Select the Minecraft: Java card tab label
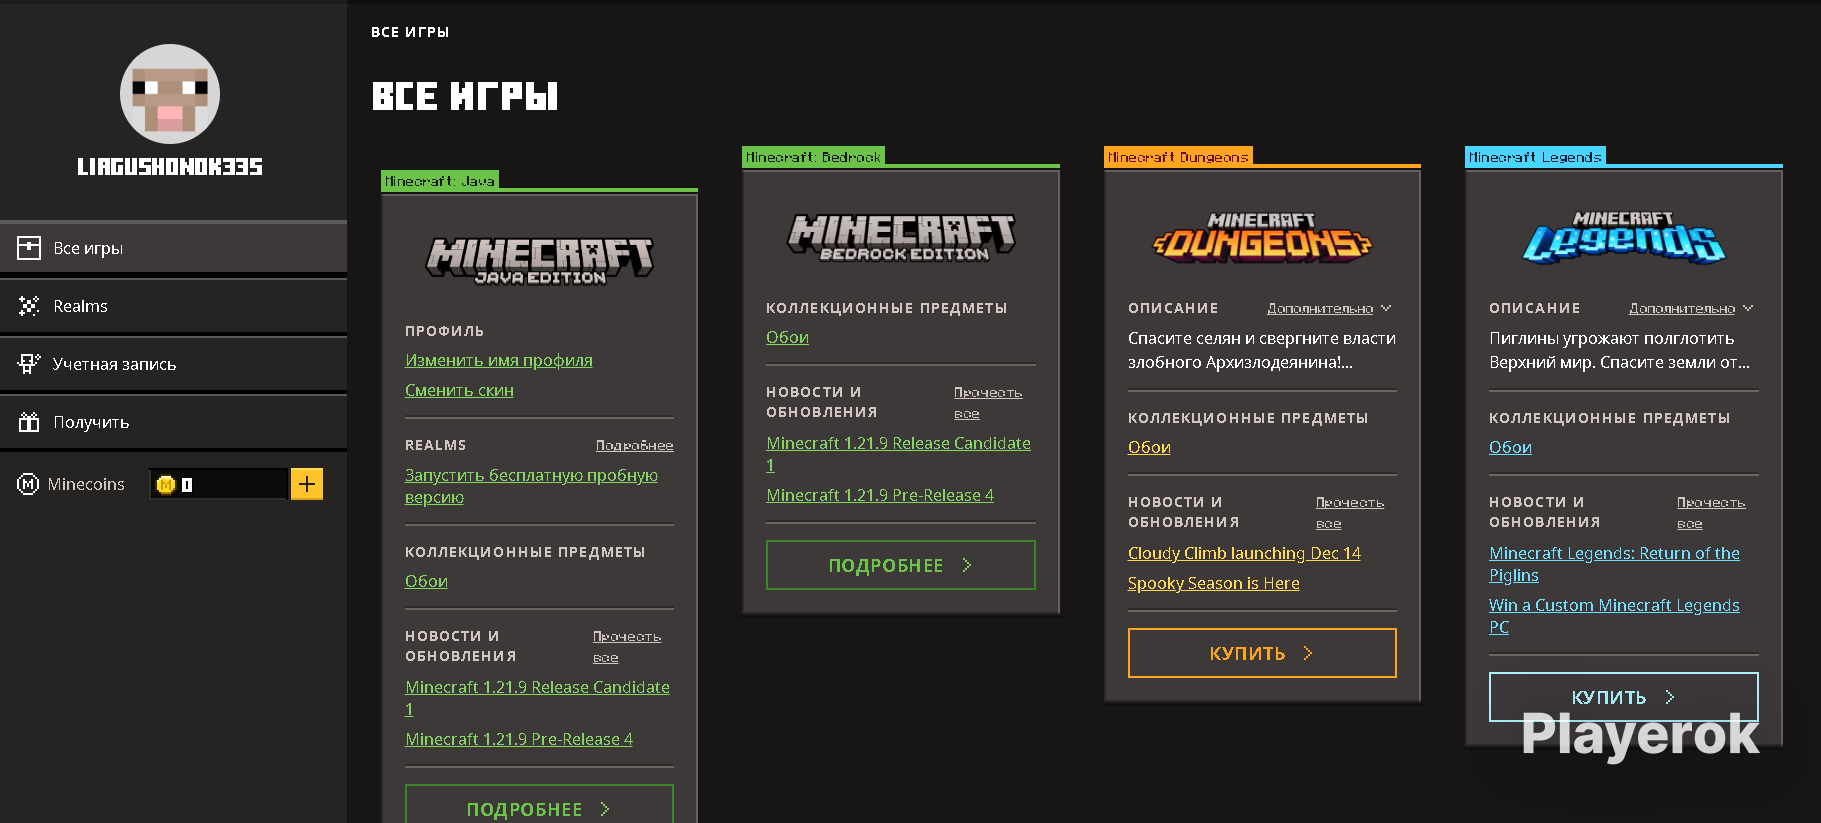This screenshot has width=1821, height=823. [440, 181]
